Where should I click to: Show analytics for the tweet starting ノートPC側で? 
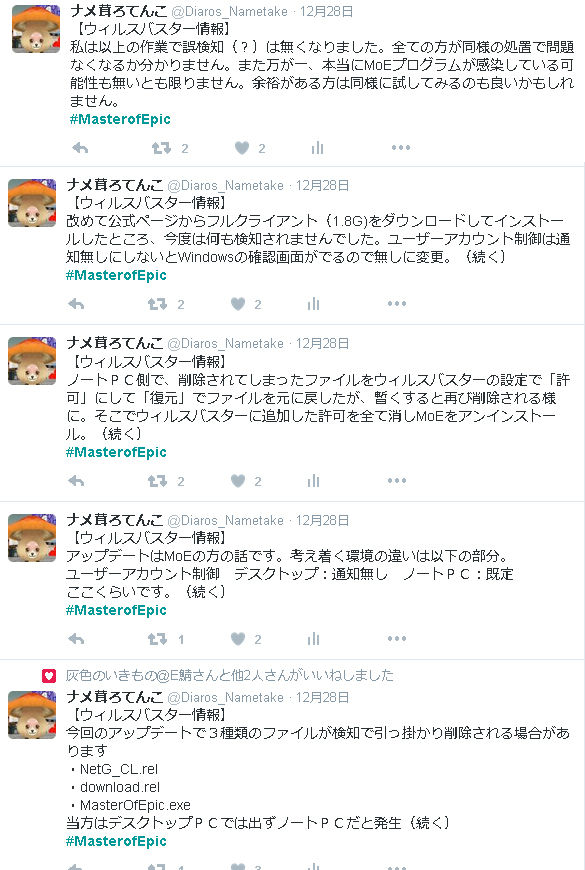[x=314, y=481]
